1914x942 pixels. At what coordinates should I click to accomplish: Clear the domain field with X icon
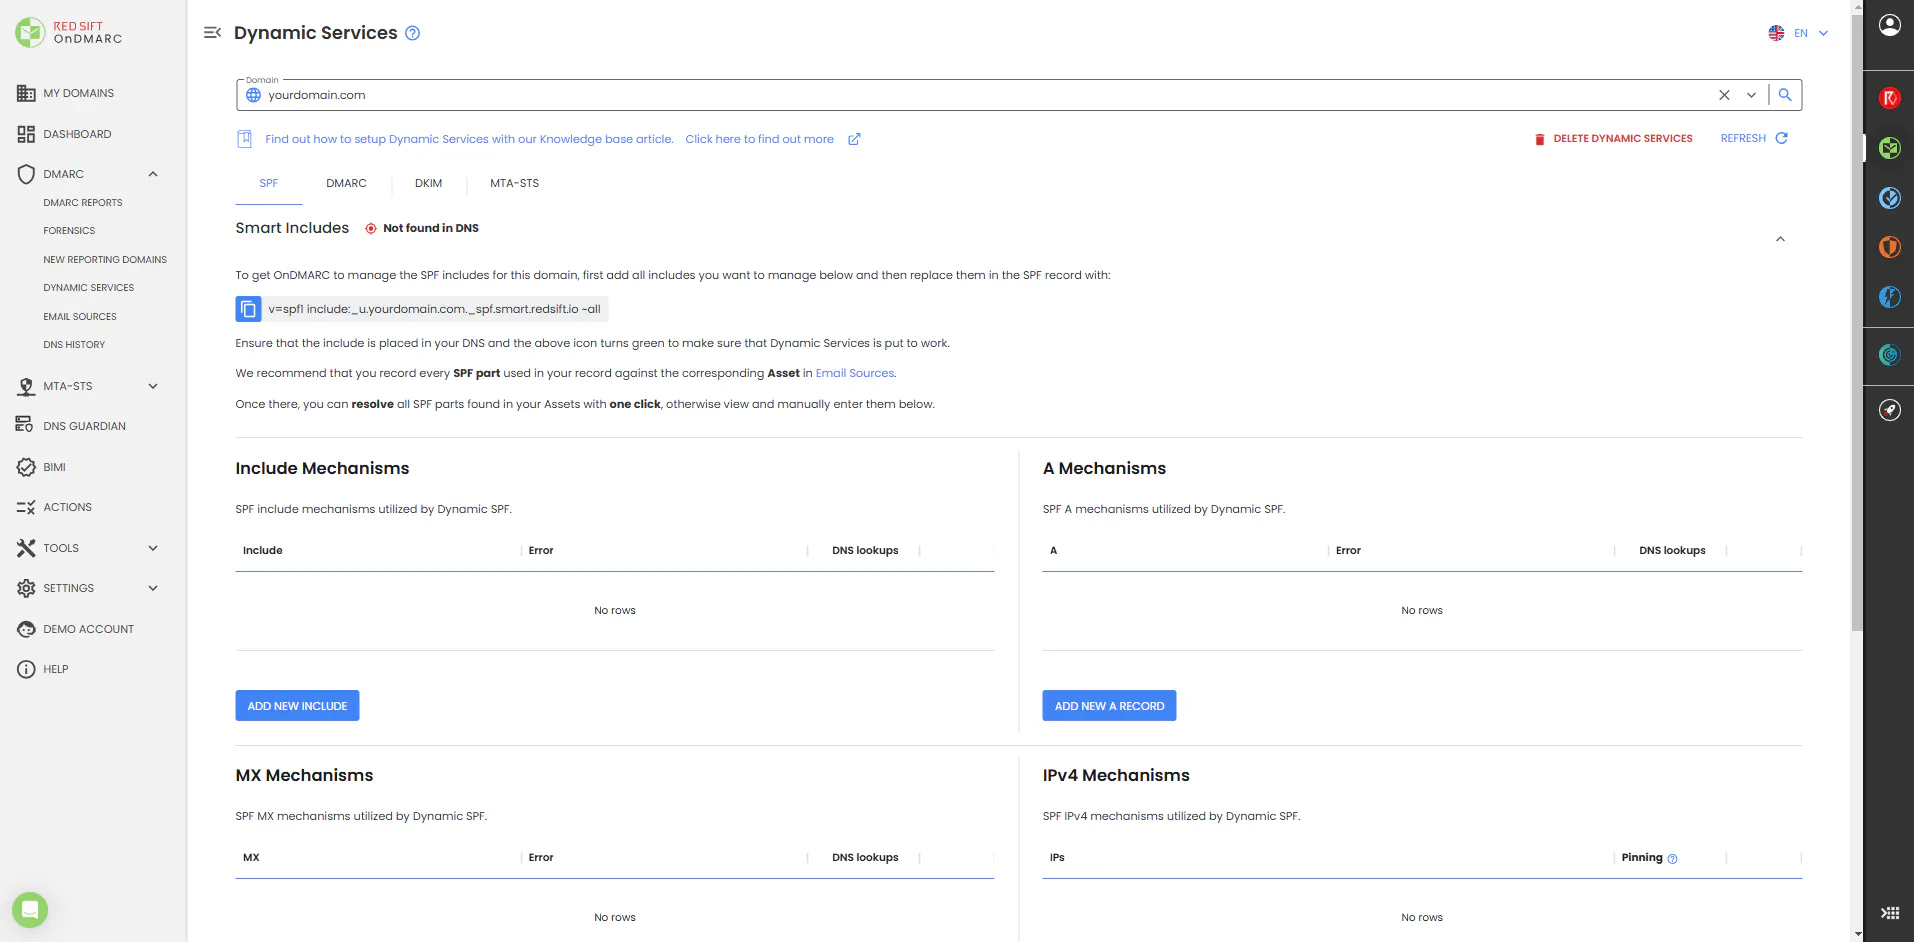pos(1724,95)
